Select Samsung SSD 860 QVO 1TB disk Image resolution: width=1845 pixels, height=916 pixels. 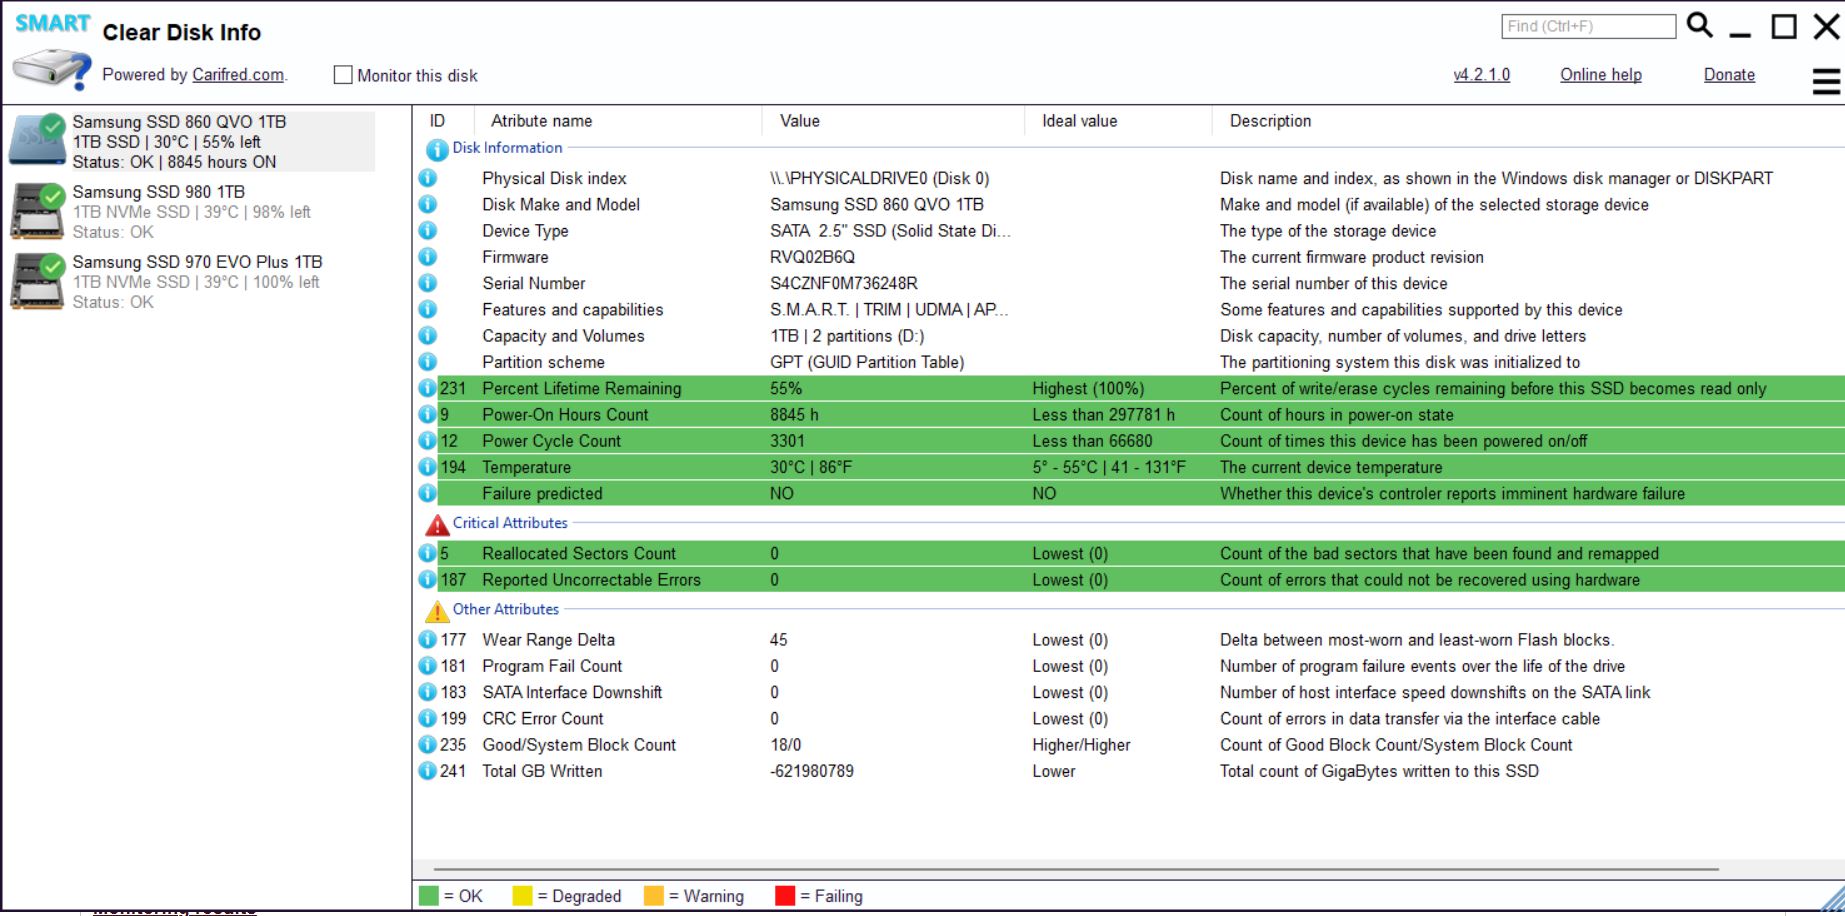pyautogui.click(x=179, y=122)
